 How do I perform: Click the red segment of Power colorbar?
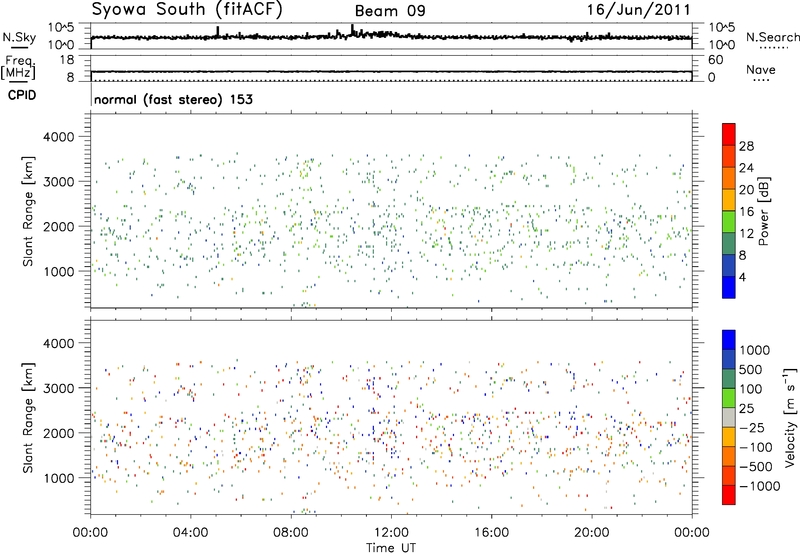click(729, 135)
